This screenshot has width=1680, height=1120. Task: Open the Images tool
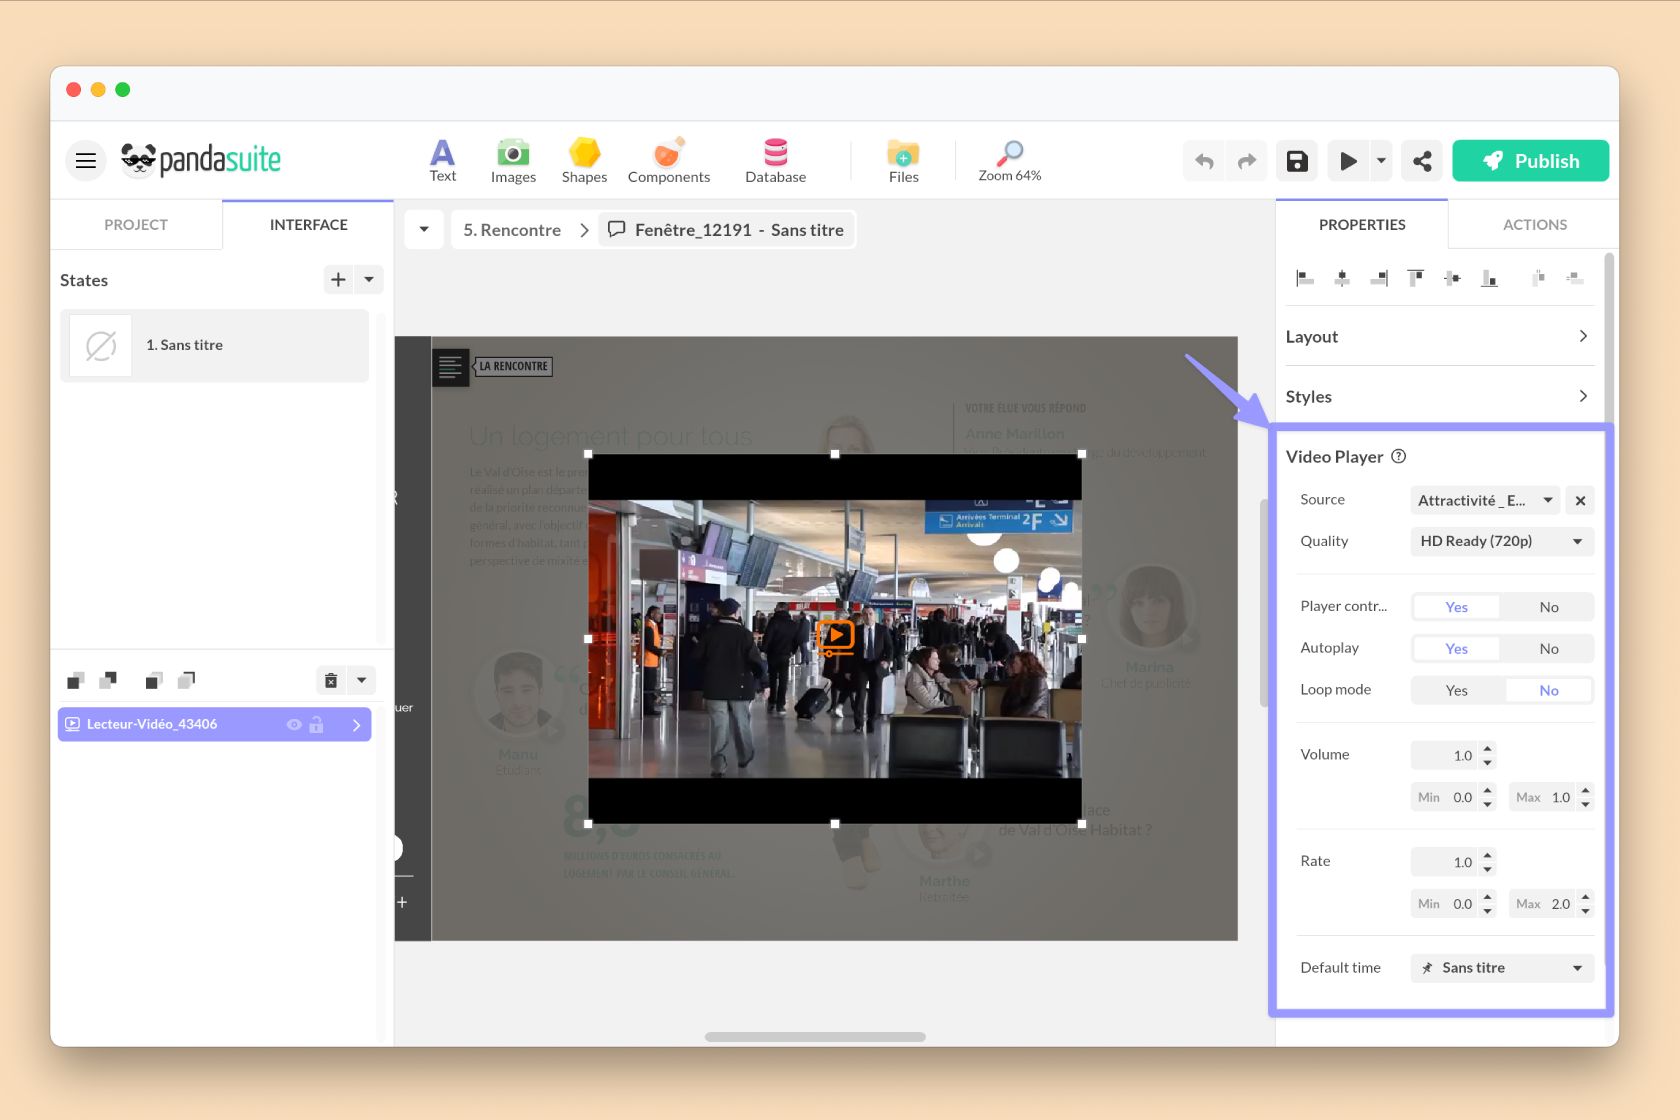point(513,160)
